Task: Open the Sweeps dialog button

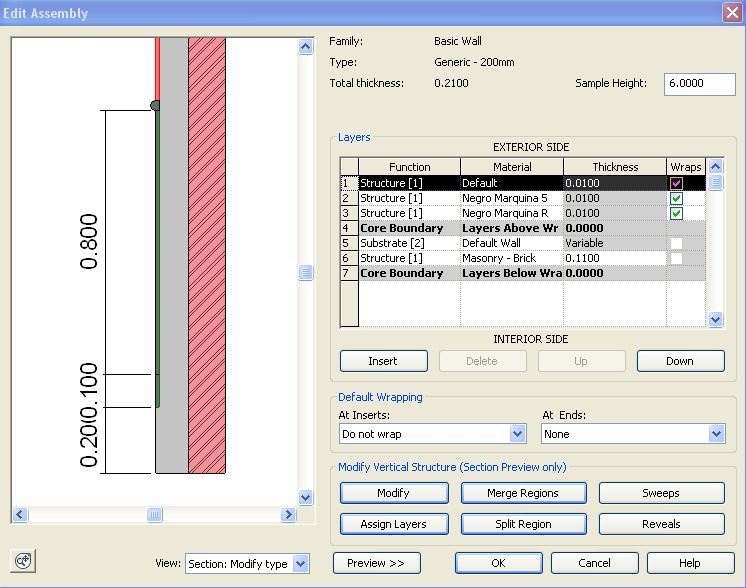Action: 661,493
